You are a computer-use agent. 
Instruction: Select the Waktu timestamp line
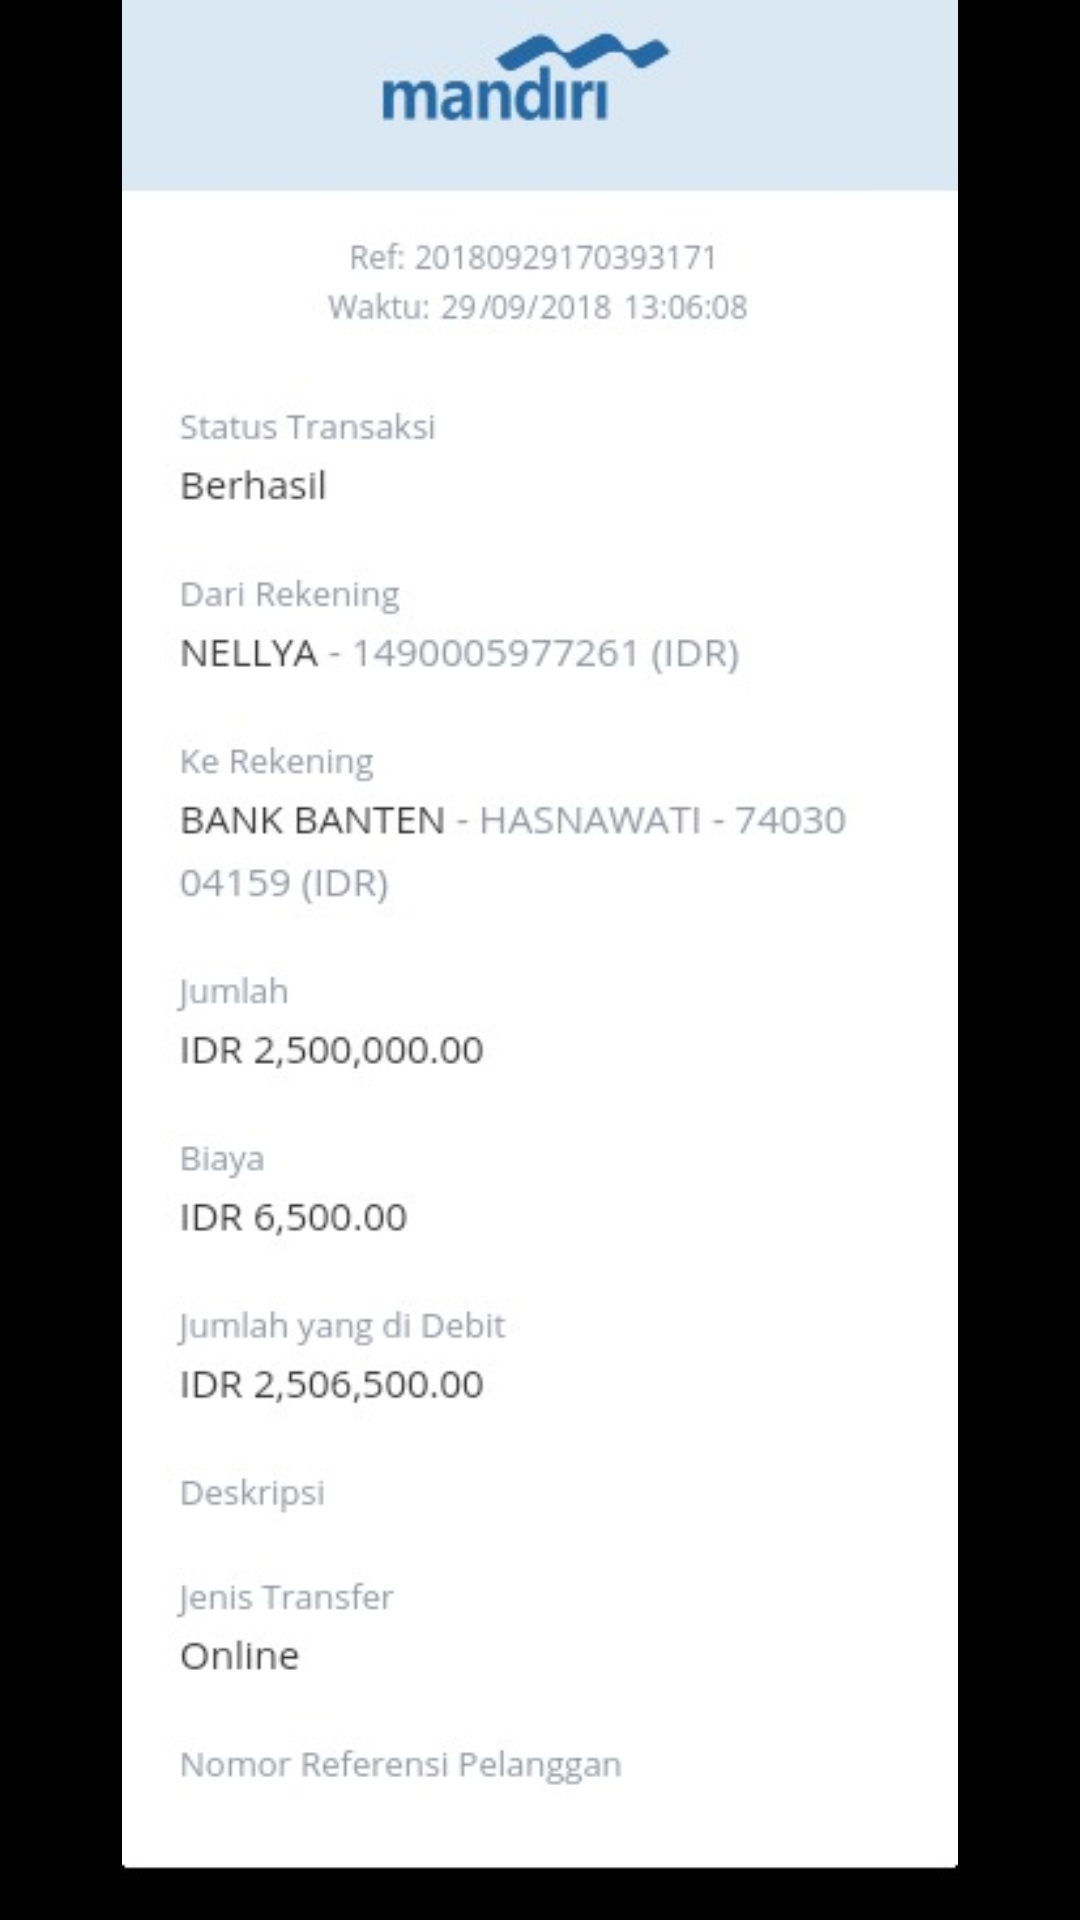[x=538, y=307]
